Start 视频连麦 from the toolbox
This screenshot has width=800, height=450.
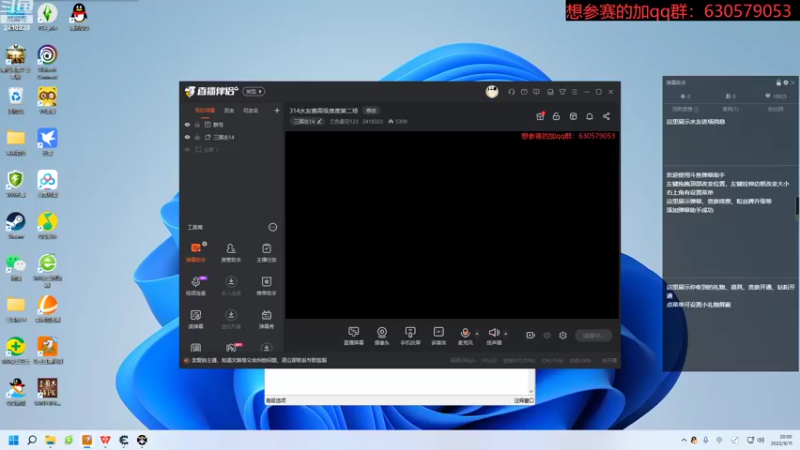196,285
